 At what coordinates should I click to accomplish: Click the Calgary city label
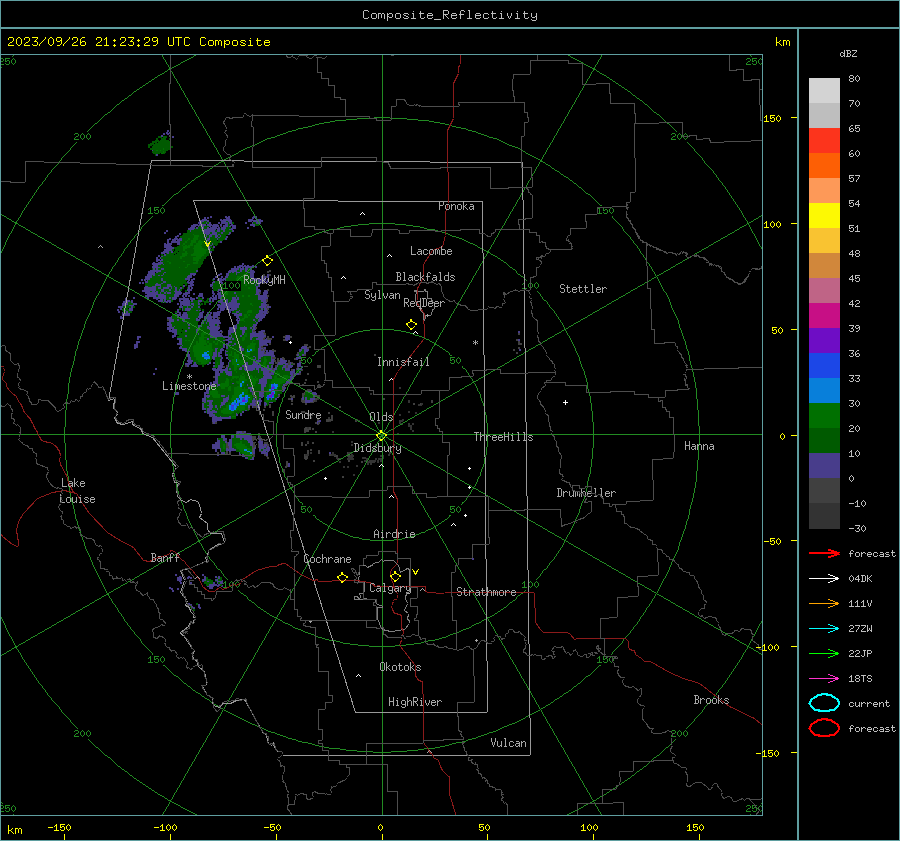click(390, 588)
